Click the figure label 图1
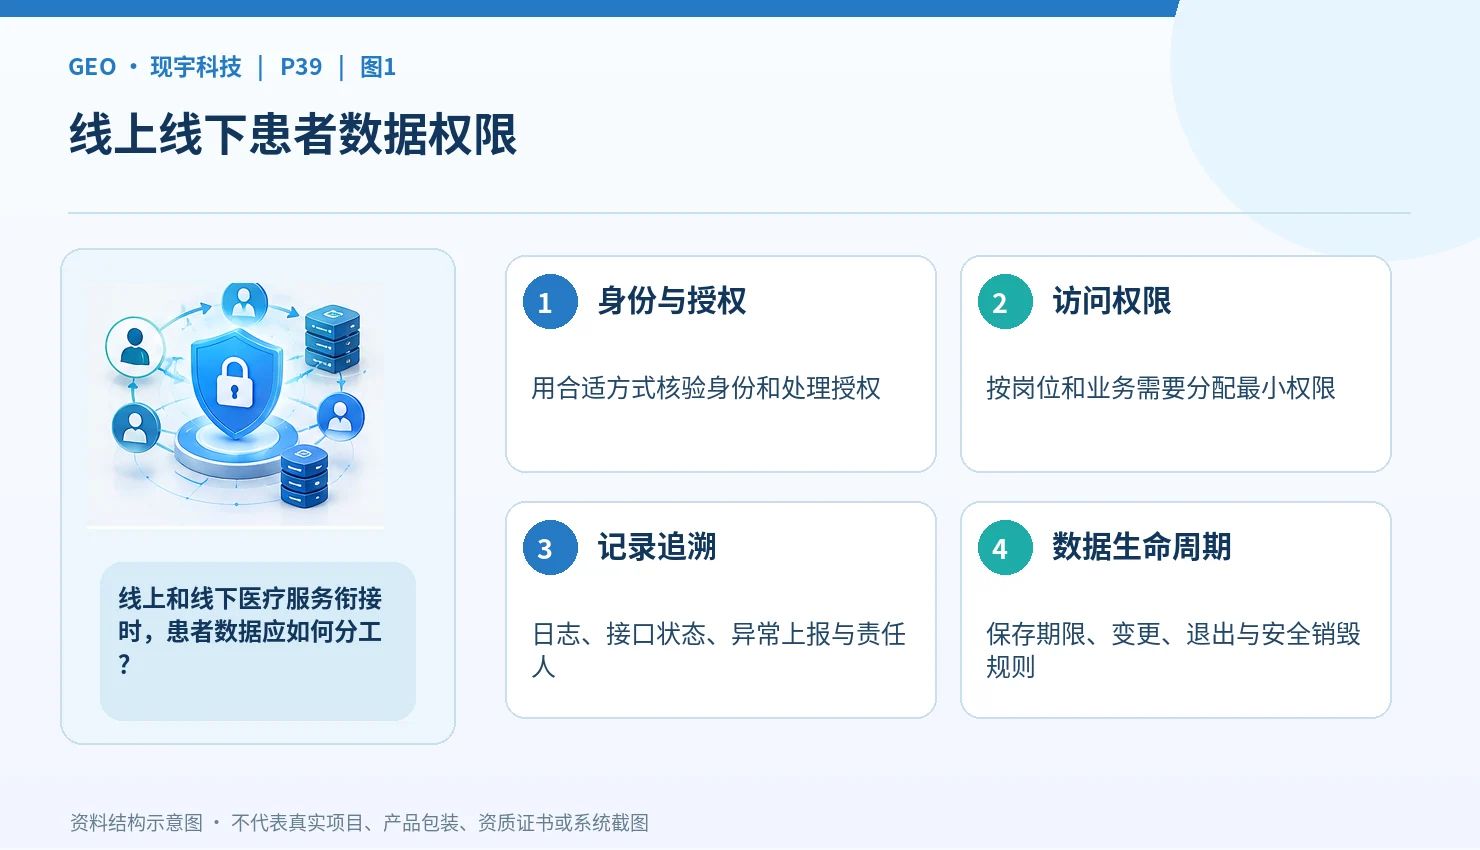Viewport: 1480px width, 850px height. point(378,67)
